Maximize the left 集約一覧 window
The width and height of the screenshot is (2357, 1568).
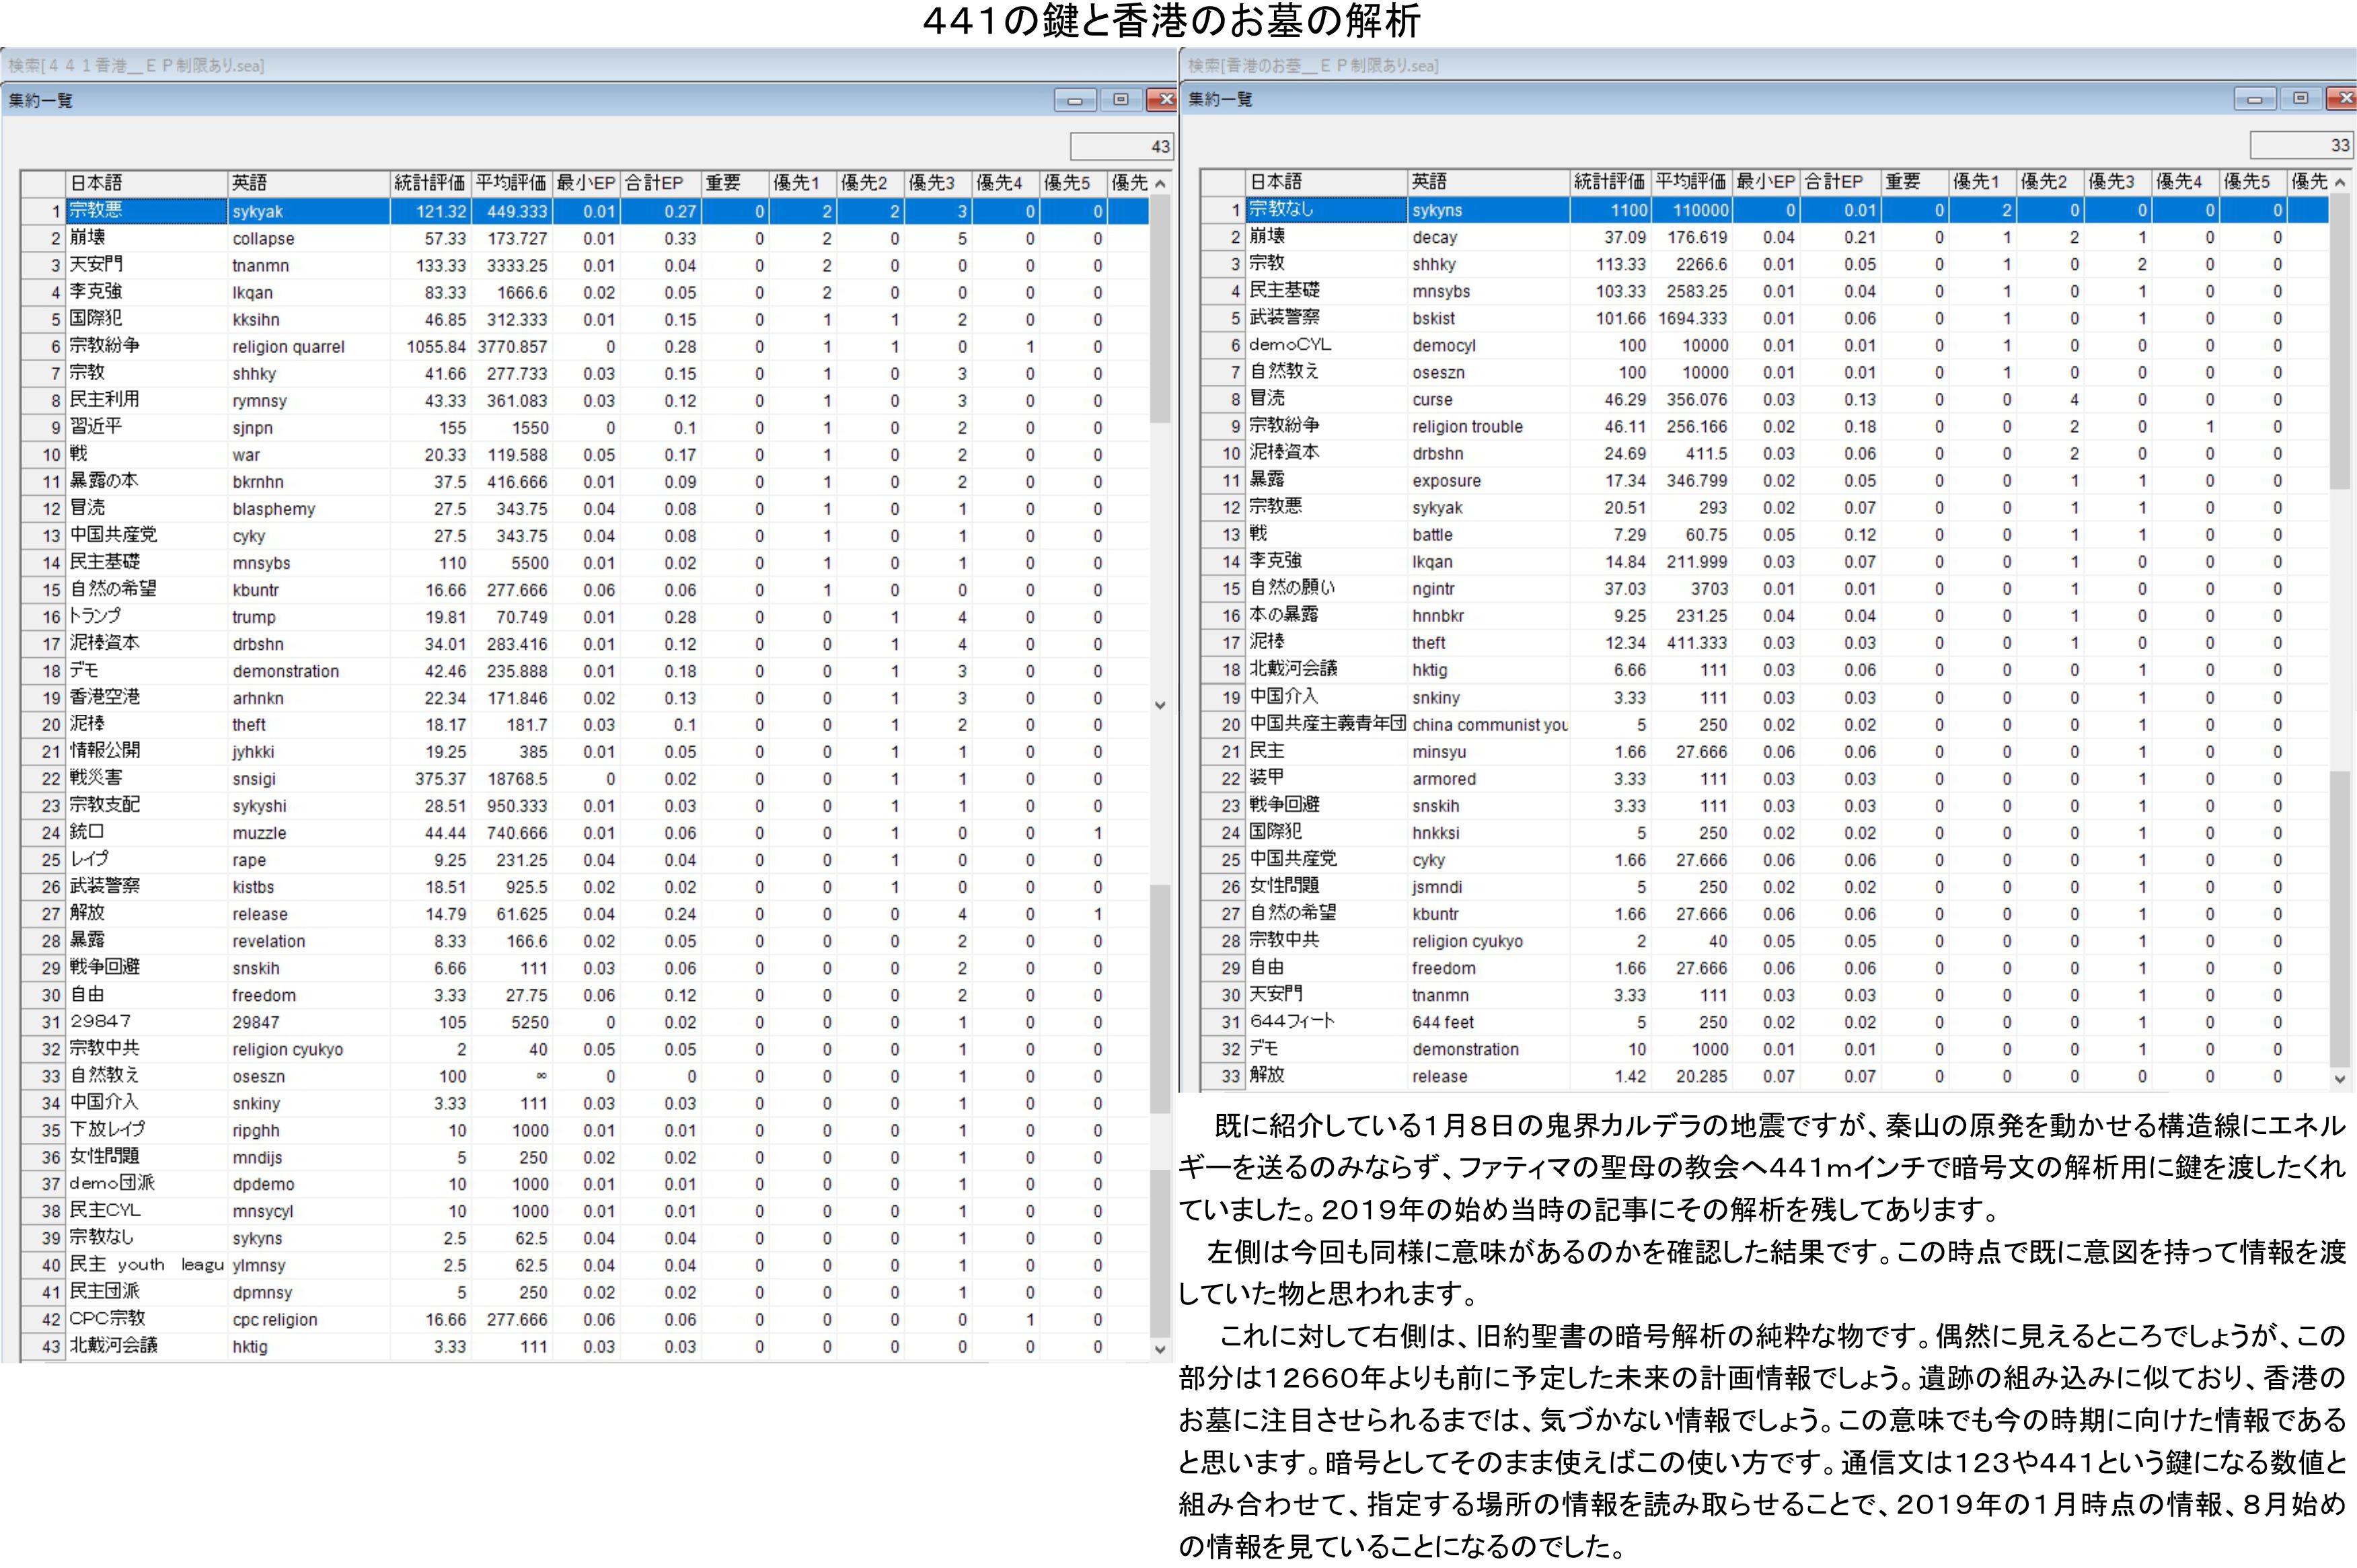[x=1120, y=100]
